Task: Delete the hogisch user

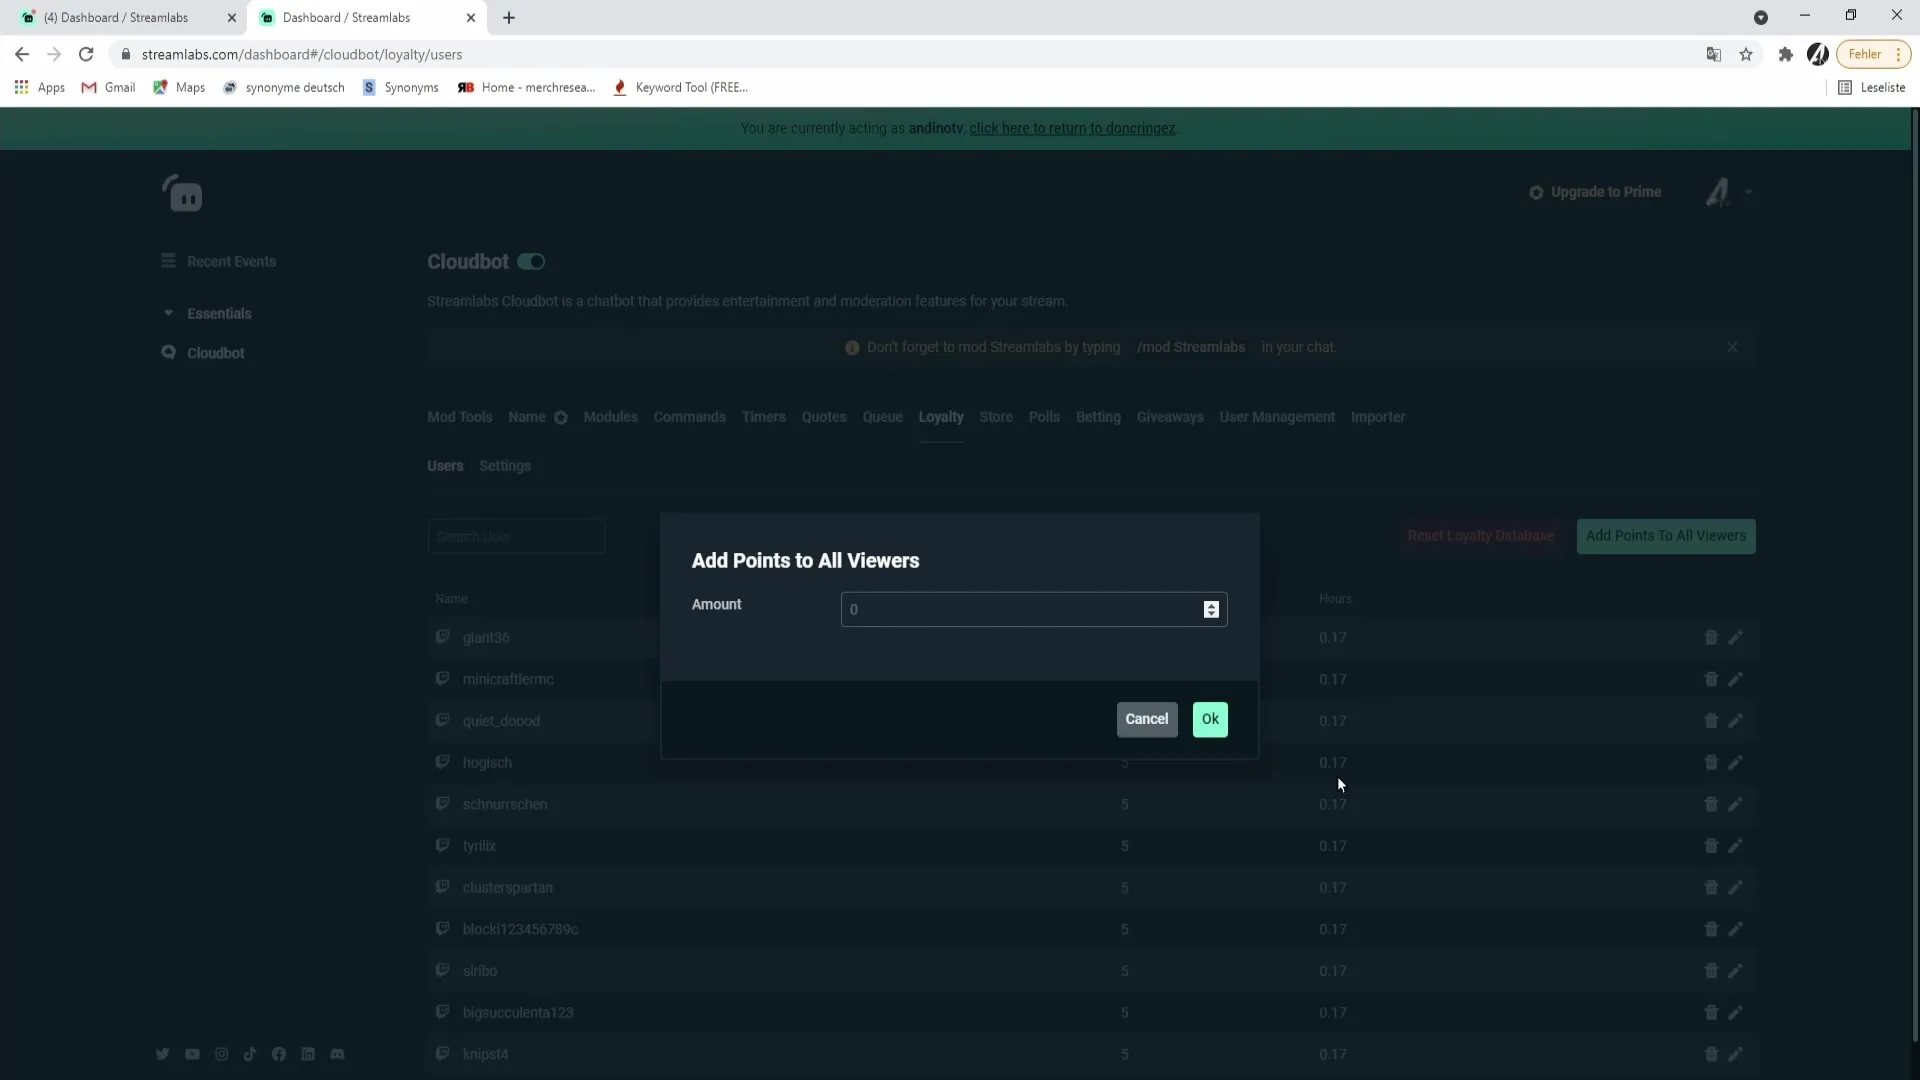Action: pos(1711,762)
